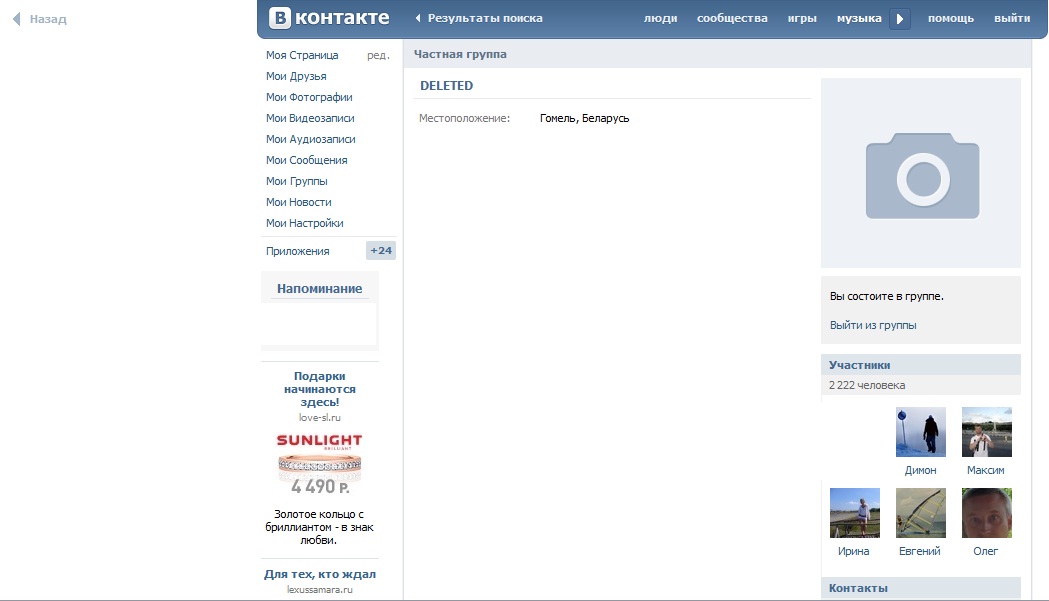
Task: Click Выйти из группы link
Action: coord(873,325)
